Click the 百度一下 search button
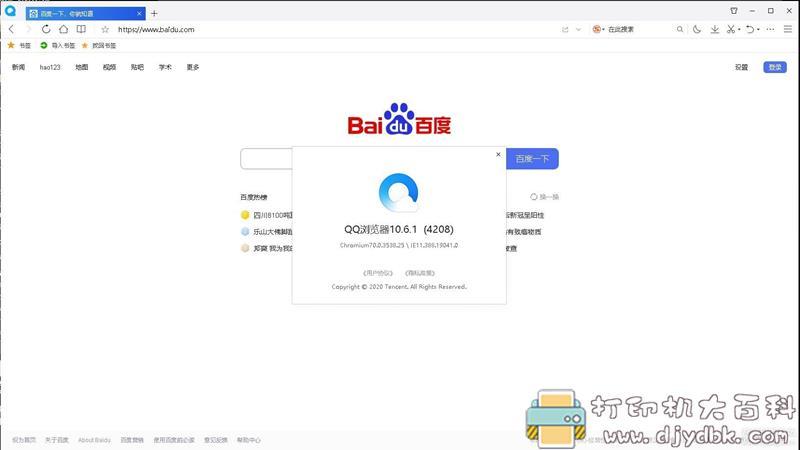This screenshot has width=800, height=450. click(x=532, y=159)
